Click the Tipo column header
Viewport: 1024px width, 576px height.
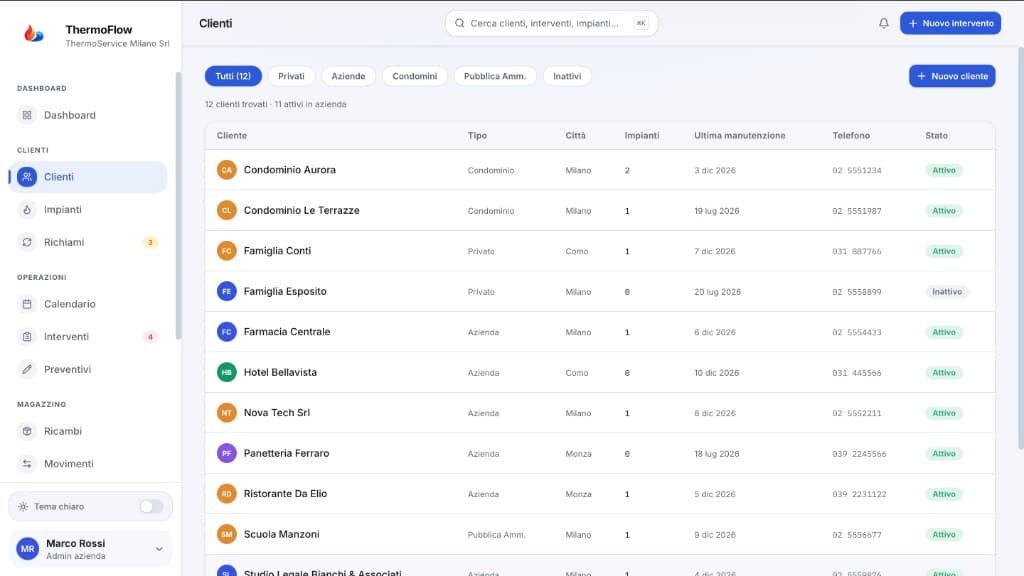click(477, 136)
